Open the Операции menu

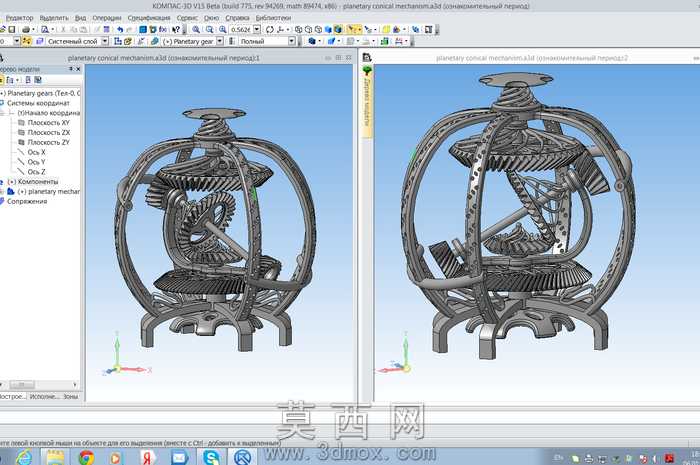coord(107,18)
